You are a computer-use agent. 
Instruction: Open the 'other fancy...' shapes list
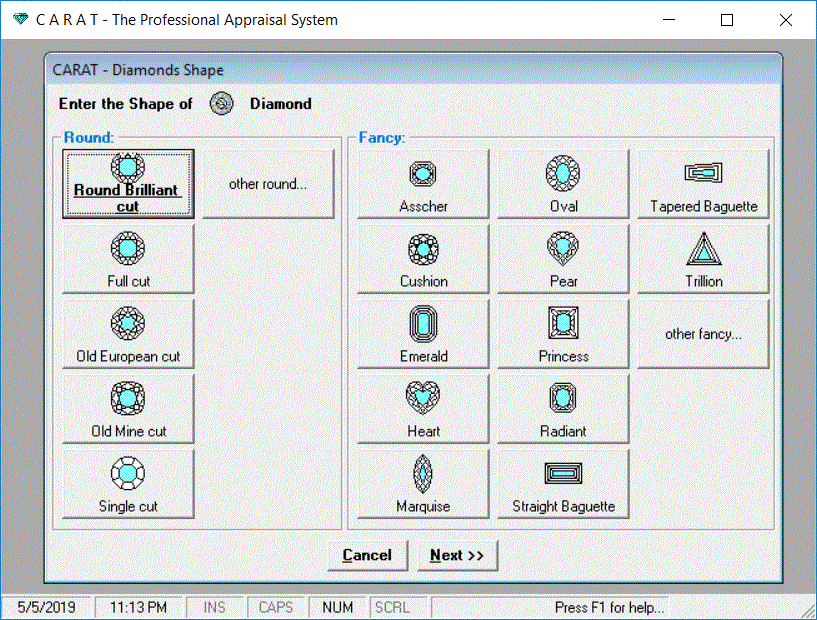pyautogui.click(x=703, y=334)
